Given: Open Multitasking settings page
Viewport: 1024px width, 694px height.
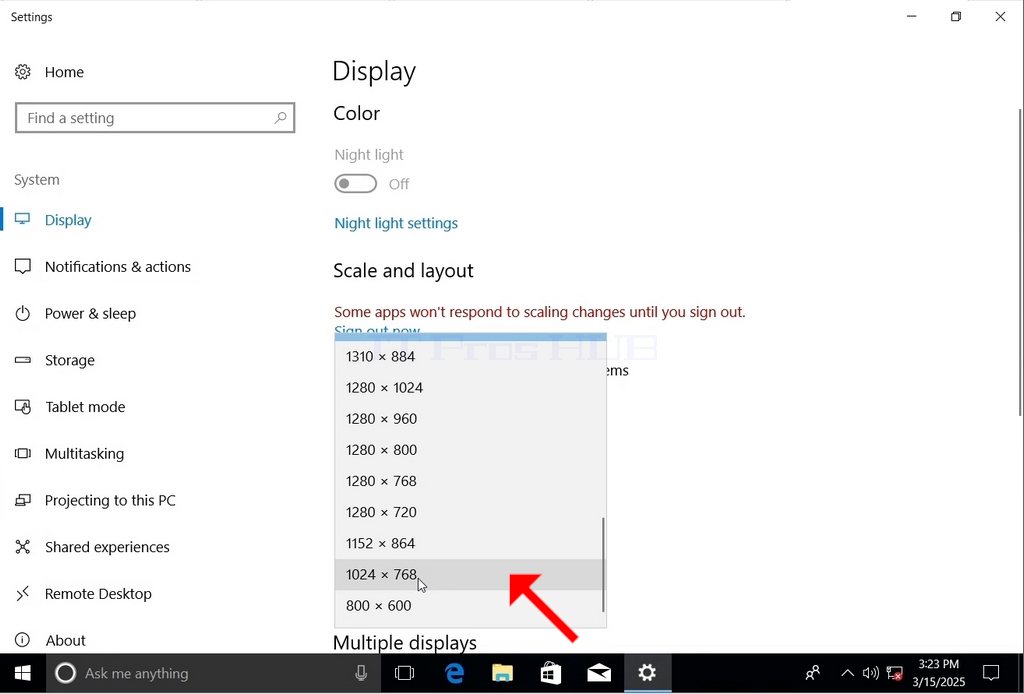Looking at the screenshot, I should pyautogui.click(x=84, y=454).
